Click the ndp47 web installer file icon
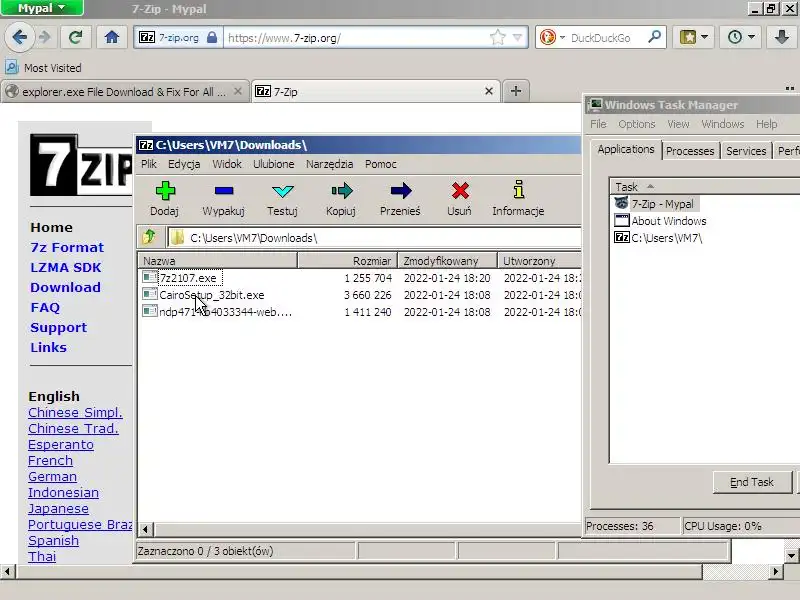 point(149,311)
